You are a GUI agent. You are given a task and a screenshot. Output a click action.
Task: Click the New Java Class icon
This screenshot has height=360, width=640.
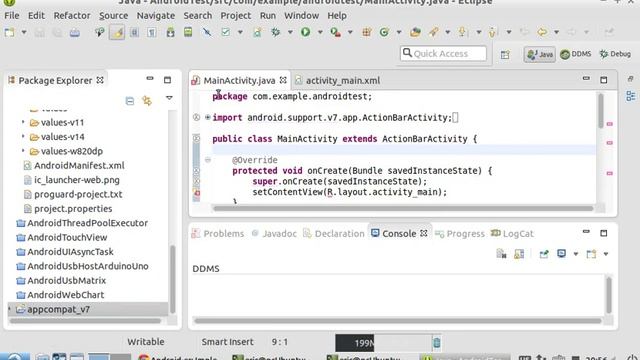384,32
